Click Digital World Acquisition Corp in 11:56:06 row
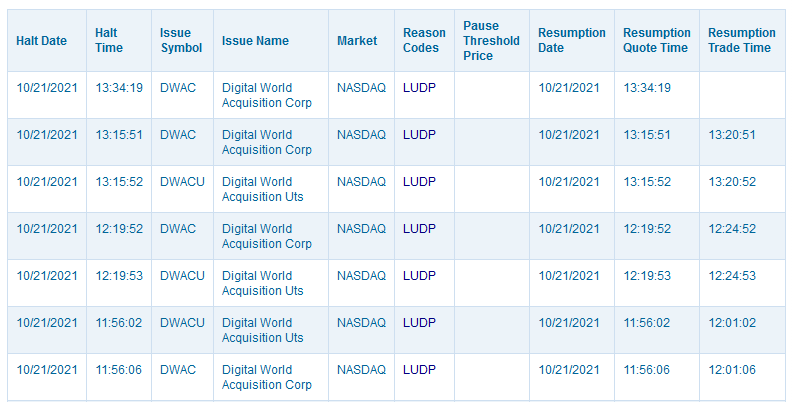The width and height of the screenshot is (793, 402). coord(267,377)
